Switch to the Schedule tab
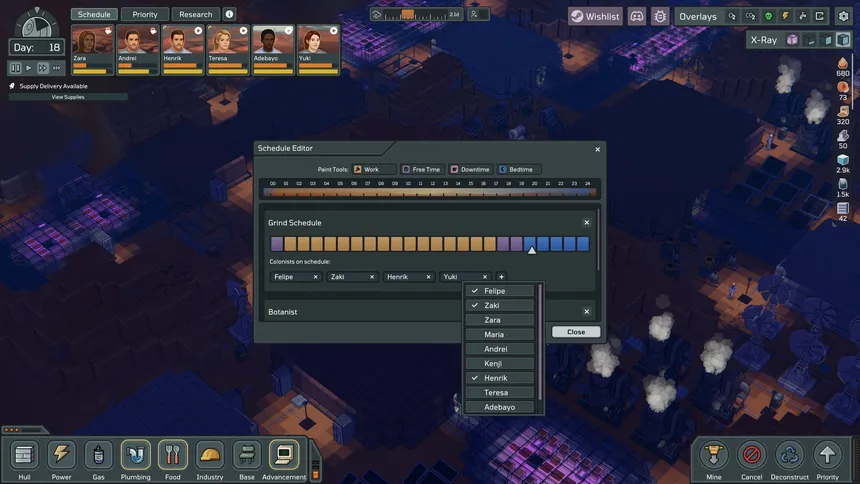 (94, 14)
